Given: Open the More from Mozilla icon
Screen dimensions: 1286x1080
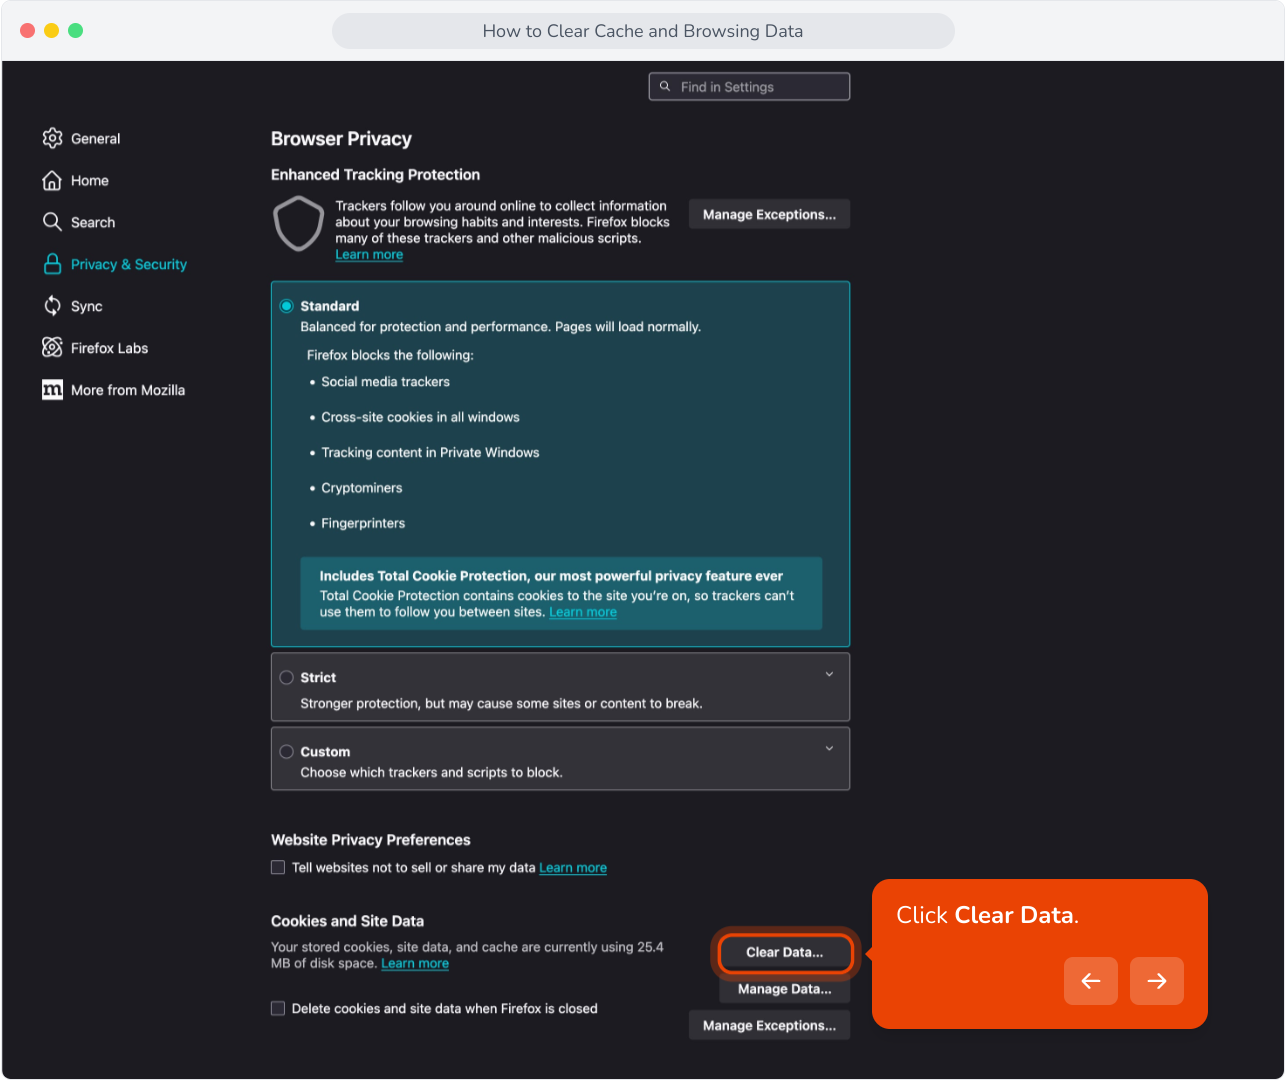Looking at the screenshot, I should point(52,390).
